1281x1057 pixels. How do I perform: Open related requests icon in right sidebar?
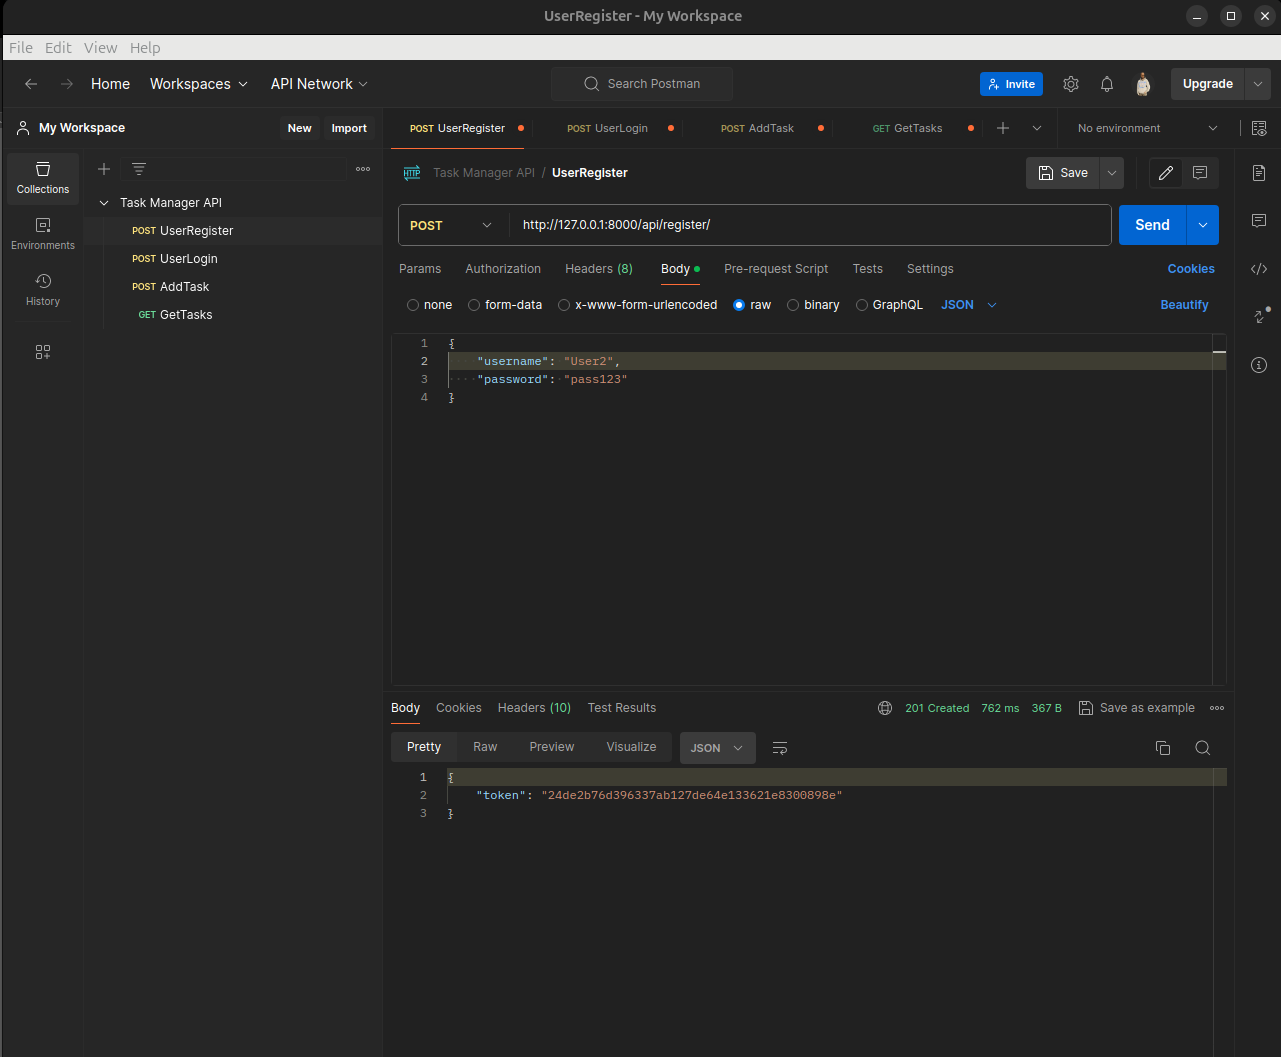click(1260, 315)
